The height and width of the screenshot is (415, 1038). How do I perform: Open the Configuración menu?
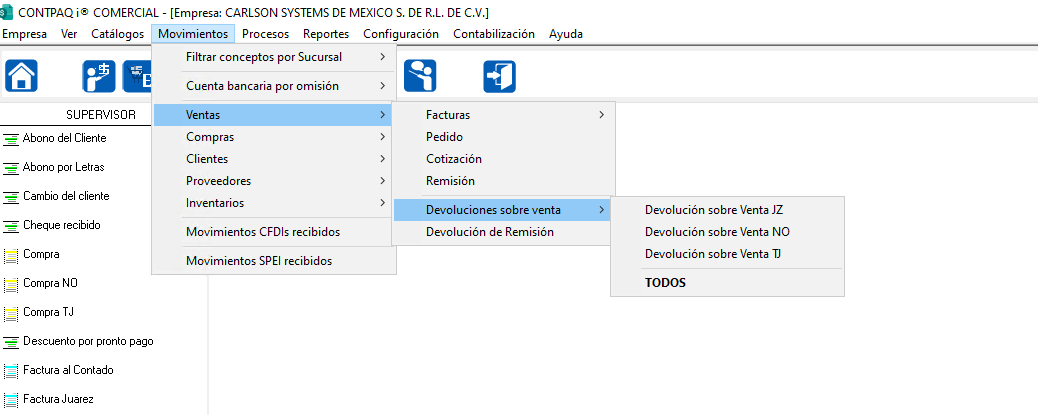(401, 34)
